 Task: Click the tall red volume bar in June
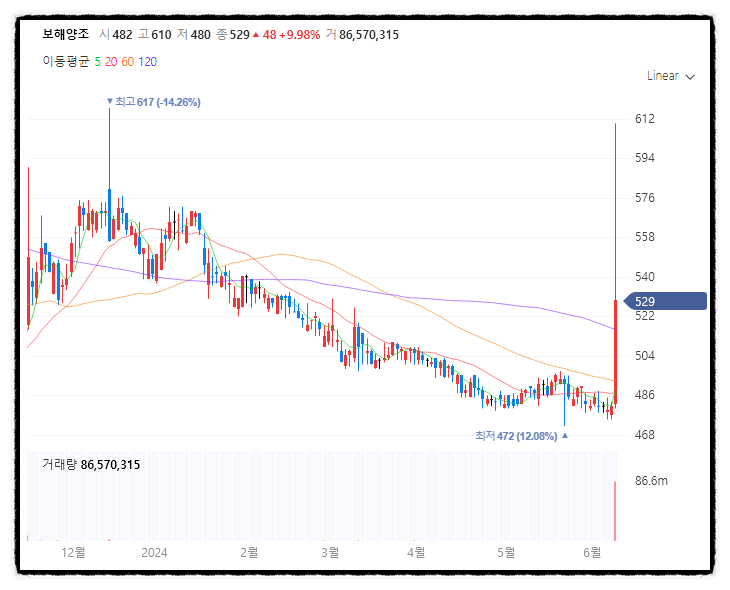pos(615,511)
